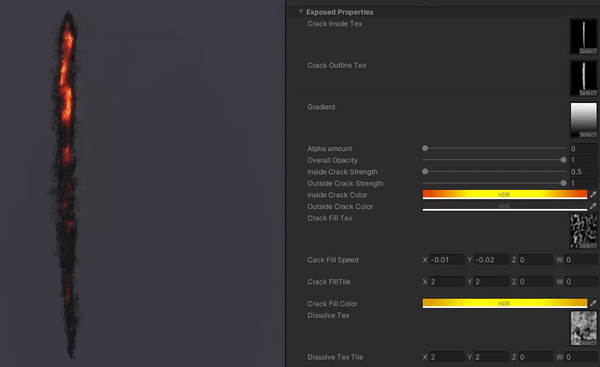
Task: Click the Outside Crack Color label
Action: tap(340, 206)
